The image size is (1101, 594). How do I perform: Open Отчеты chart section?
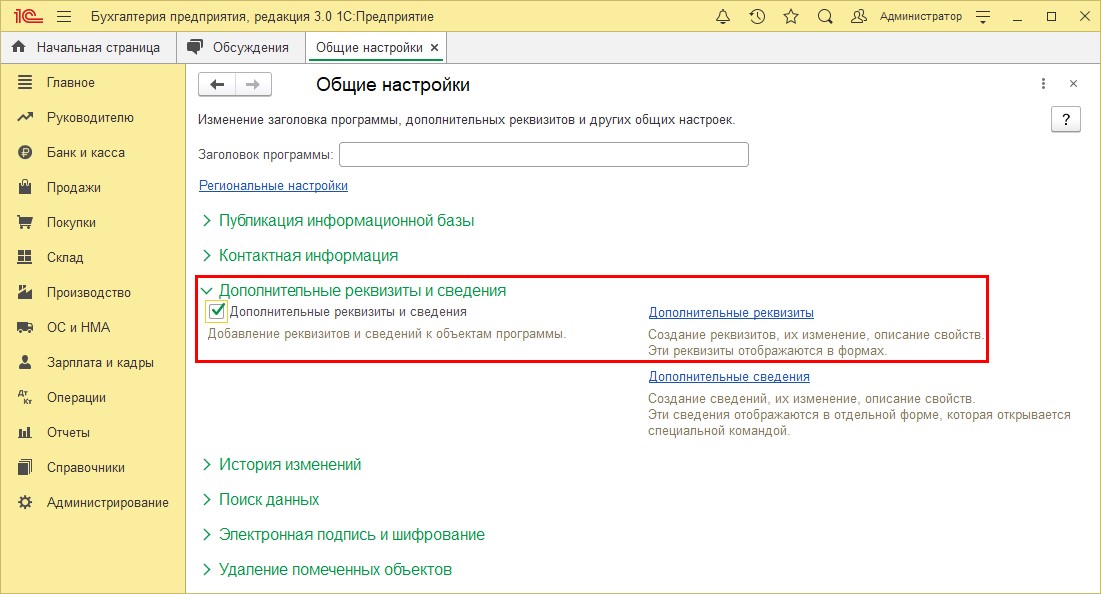(x=68, y=432)
